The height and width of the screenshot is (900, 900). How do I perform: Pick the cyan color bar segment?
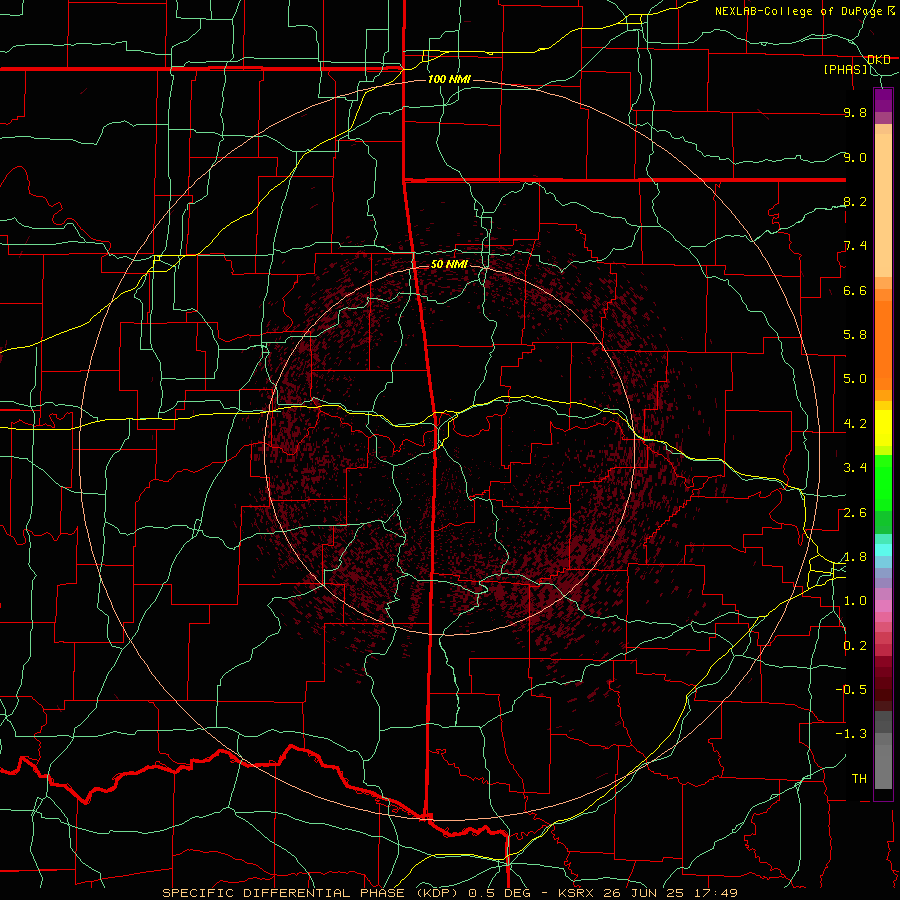883,550
